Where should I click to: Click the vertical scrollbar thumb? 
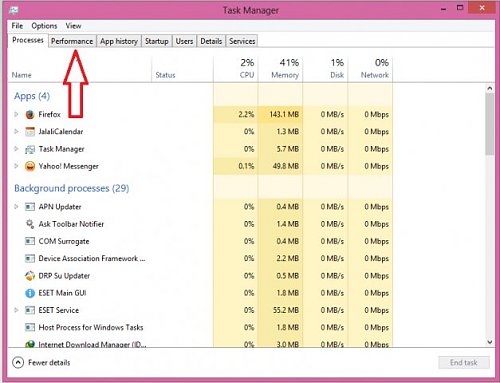coord(489,124)
